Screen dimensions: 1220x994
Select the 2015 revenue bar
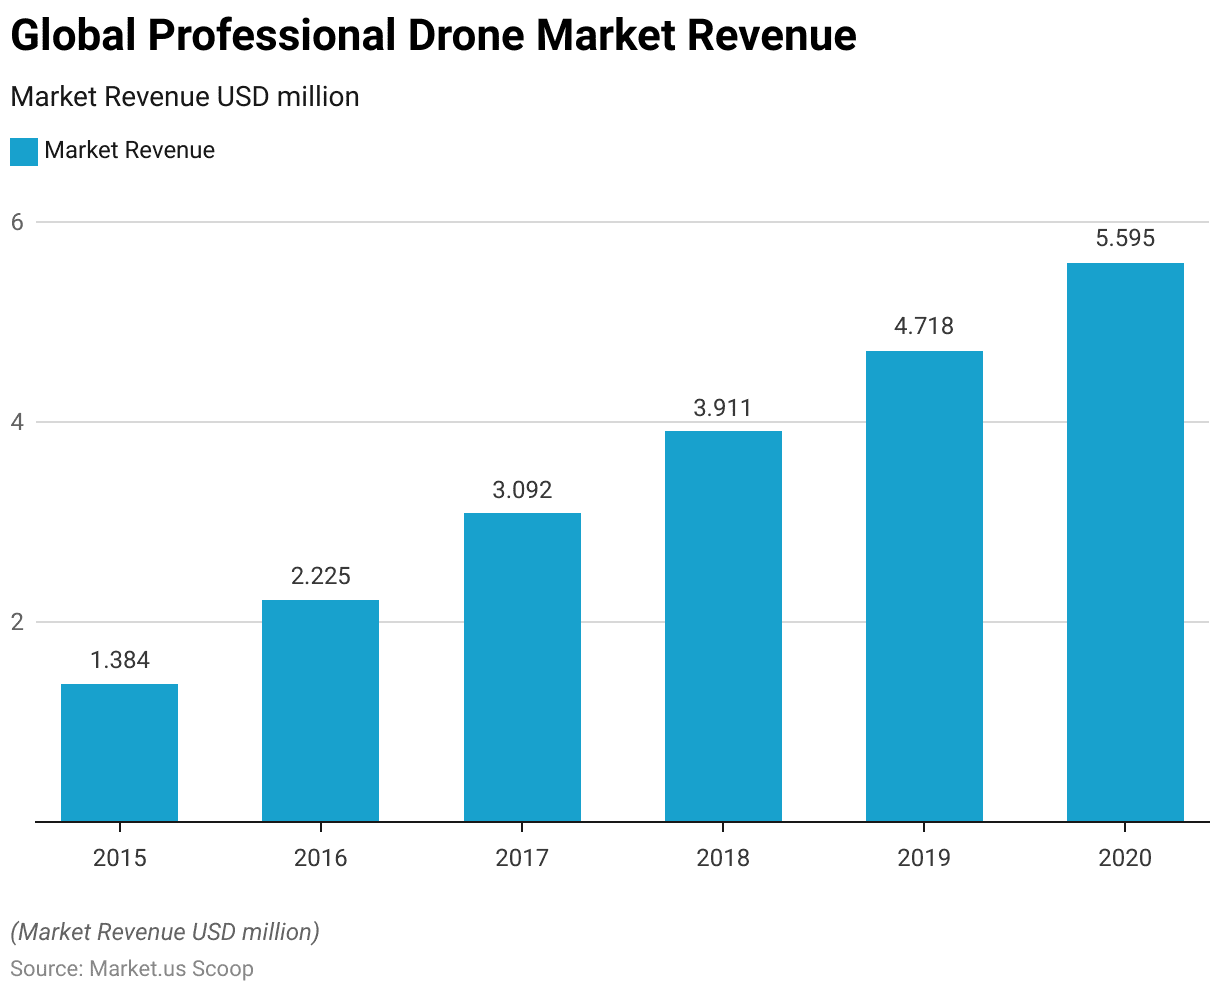click(119, 752)
